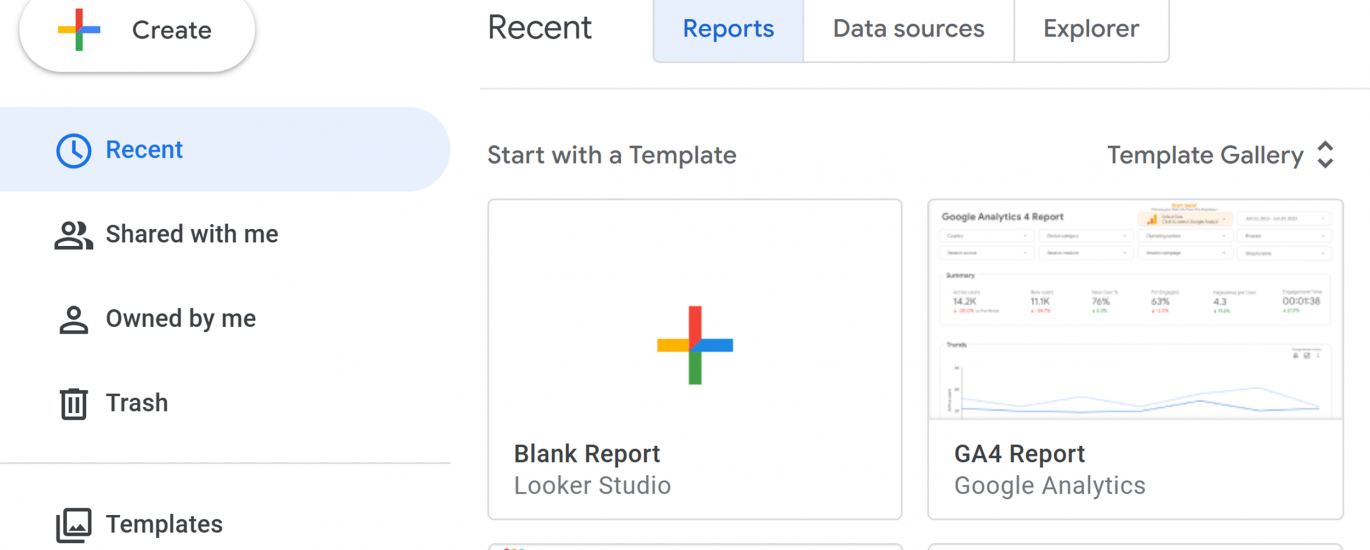Image resolution: width=1370 pixels, height=550 pixels.
Task: Switch to the Reports tab
Action: [x=728, y=29]
